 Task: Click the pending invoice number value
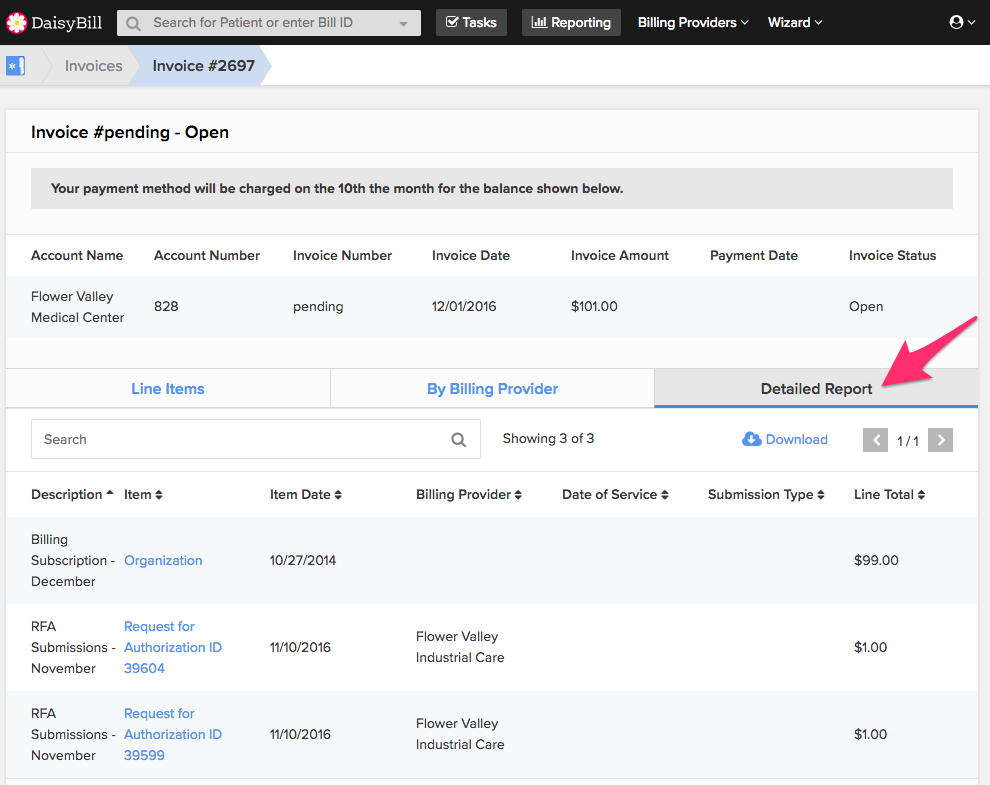[x=318, y=306]
